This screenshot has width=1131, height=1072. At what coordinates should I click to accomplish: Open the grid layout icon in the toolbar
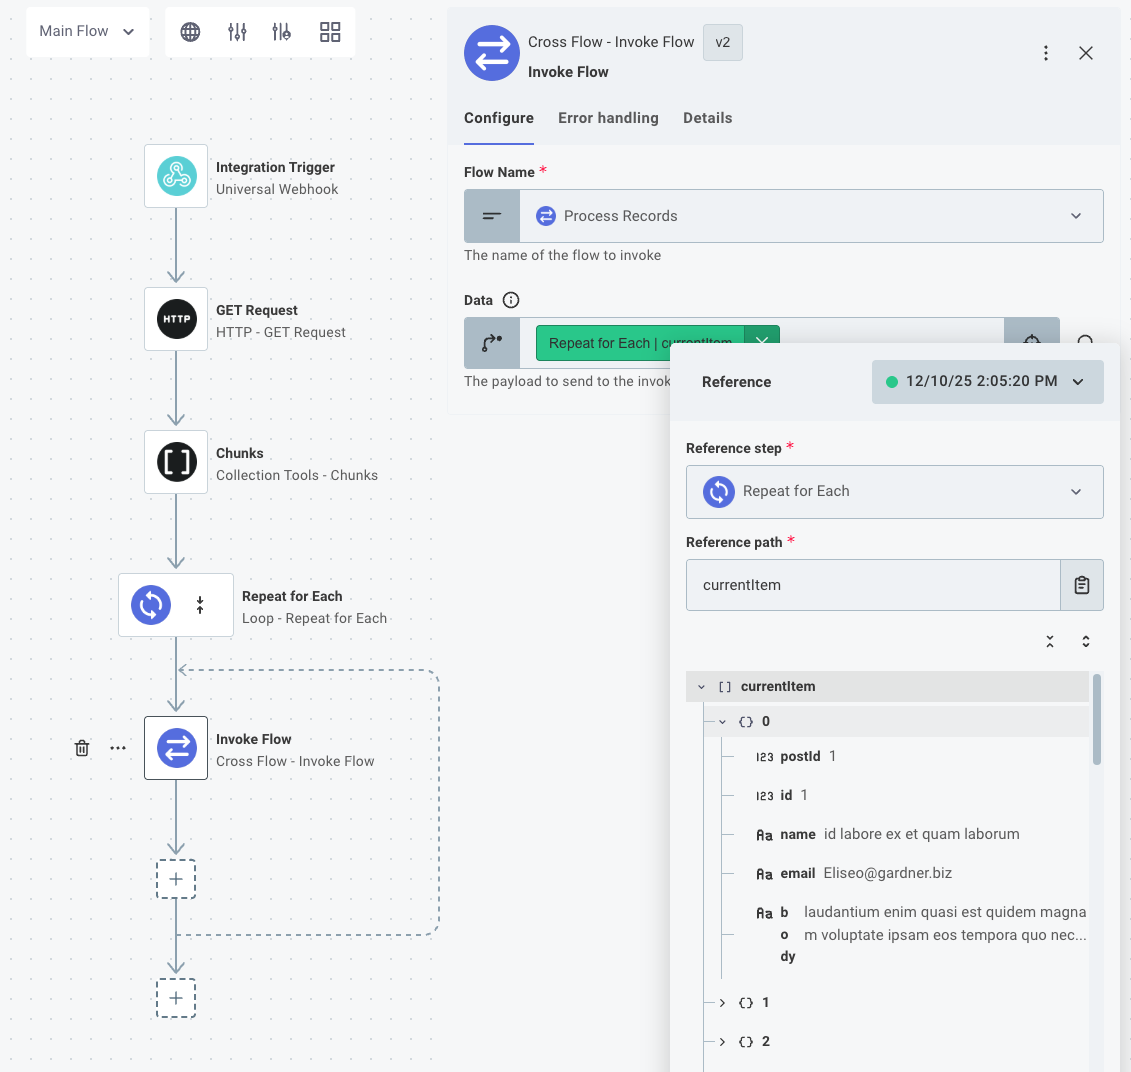329,31
